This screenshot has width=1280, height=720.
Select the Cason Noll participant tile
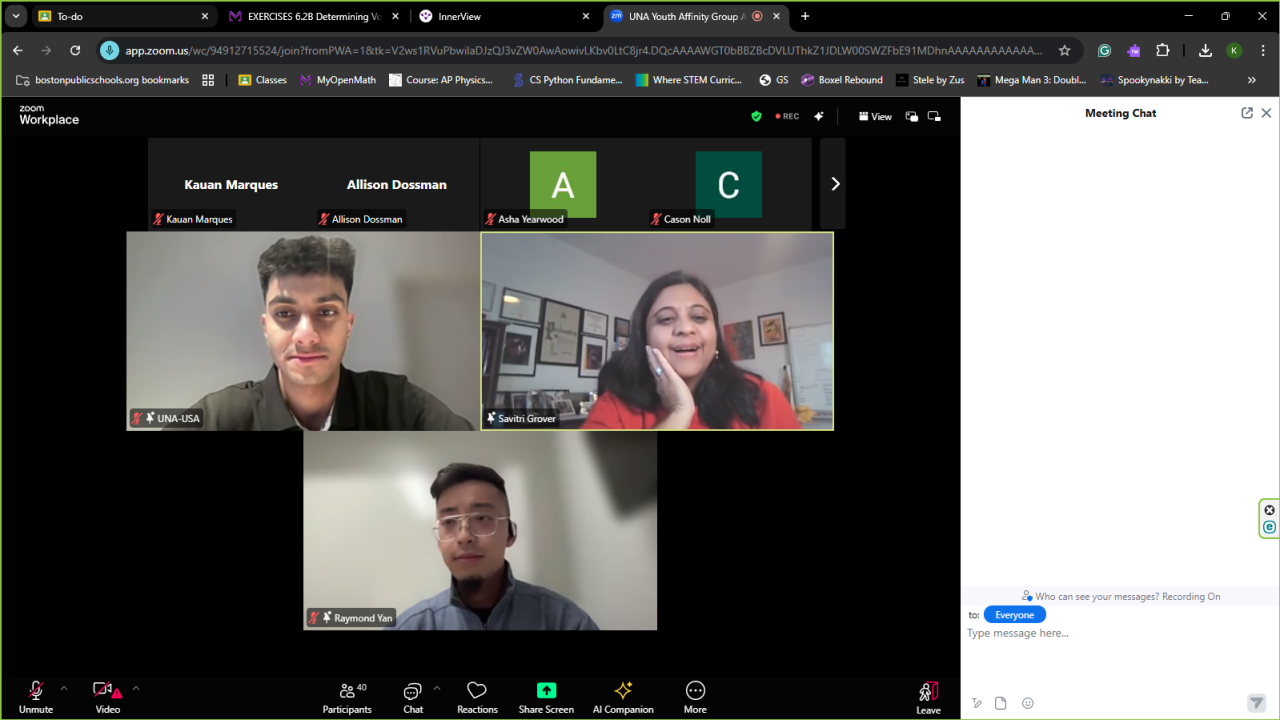pos(729,184)
